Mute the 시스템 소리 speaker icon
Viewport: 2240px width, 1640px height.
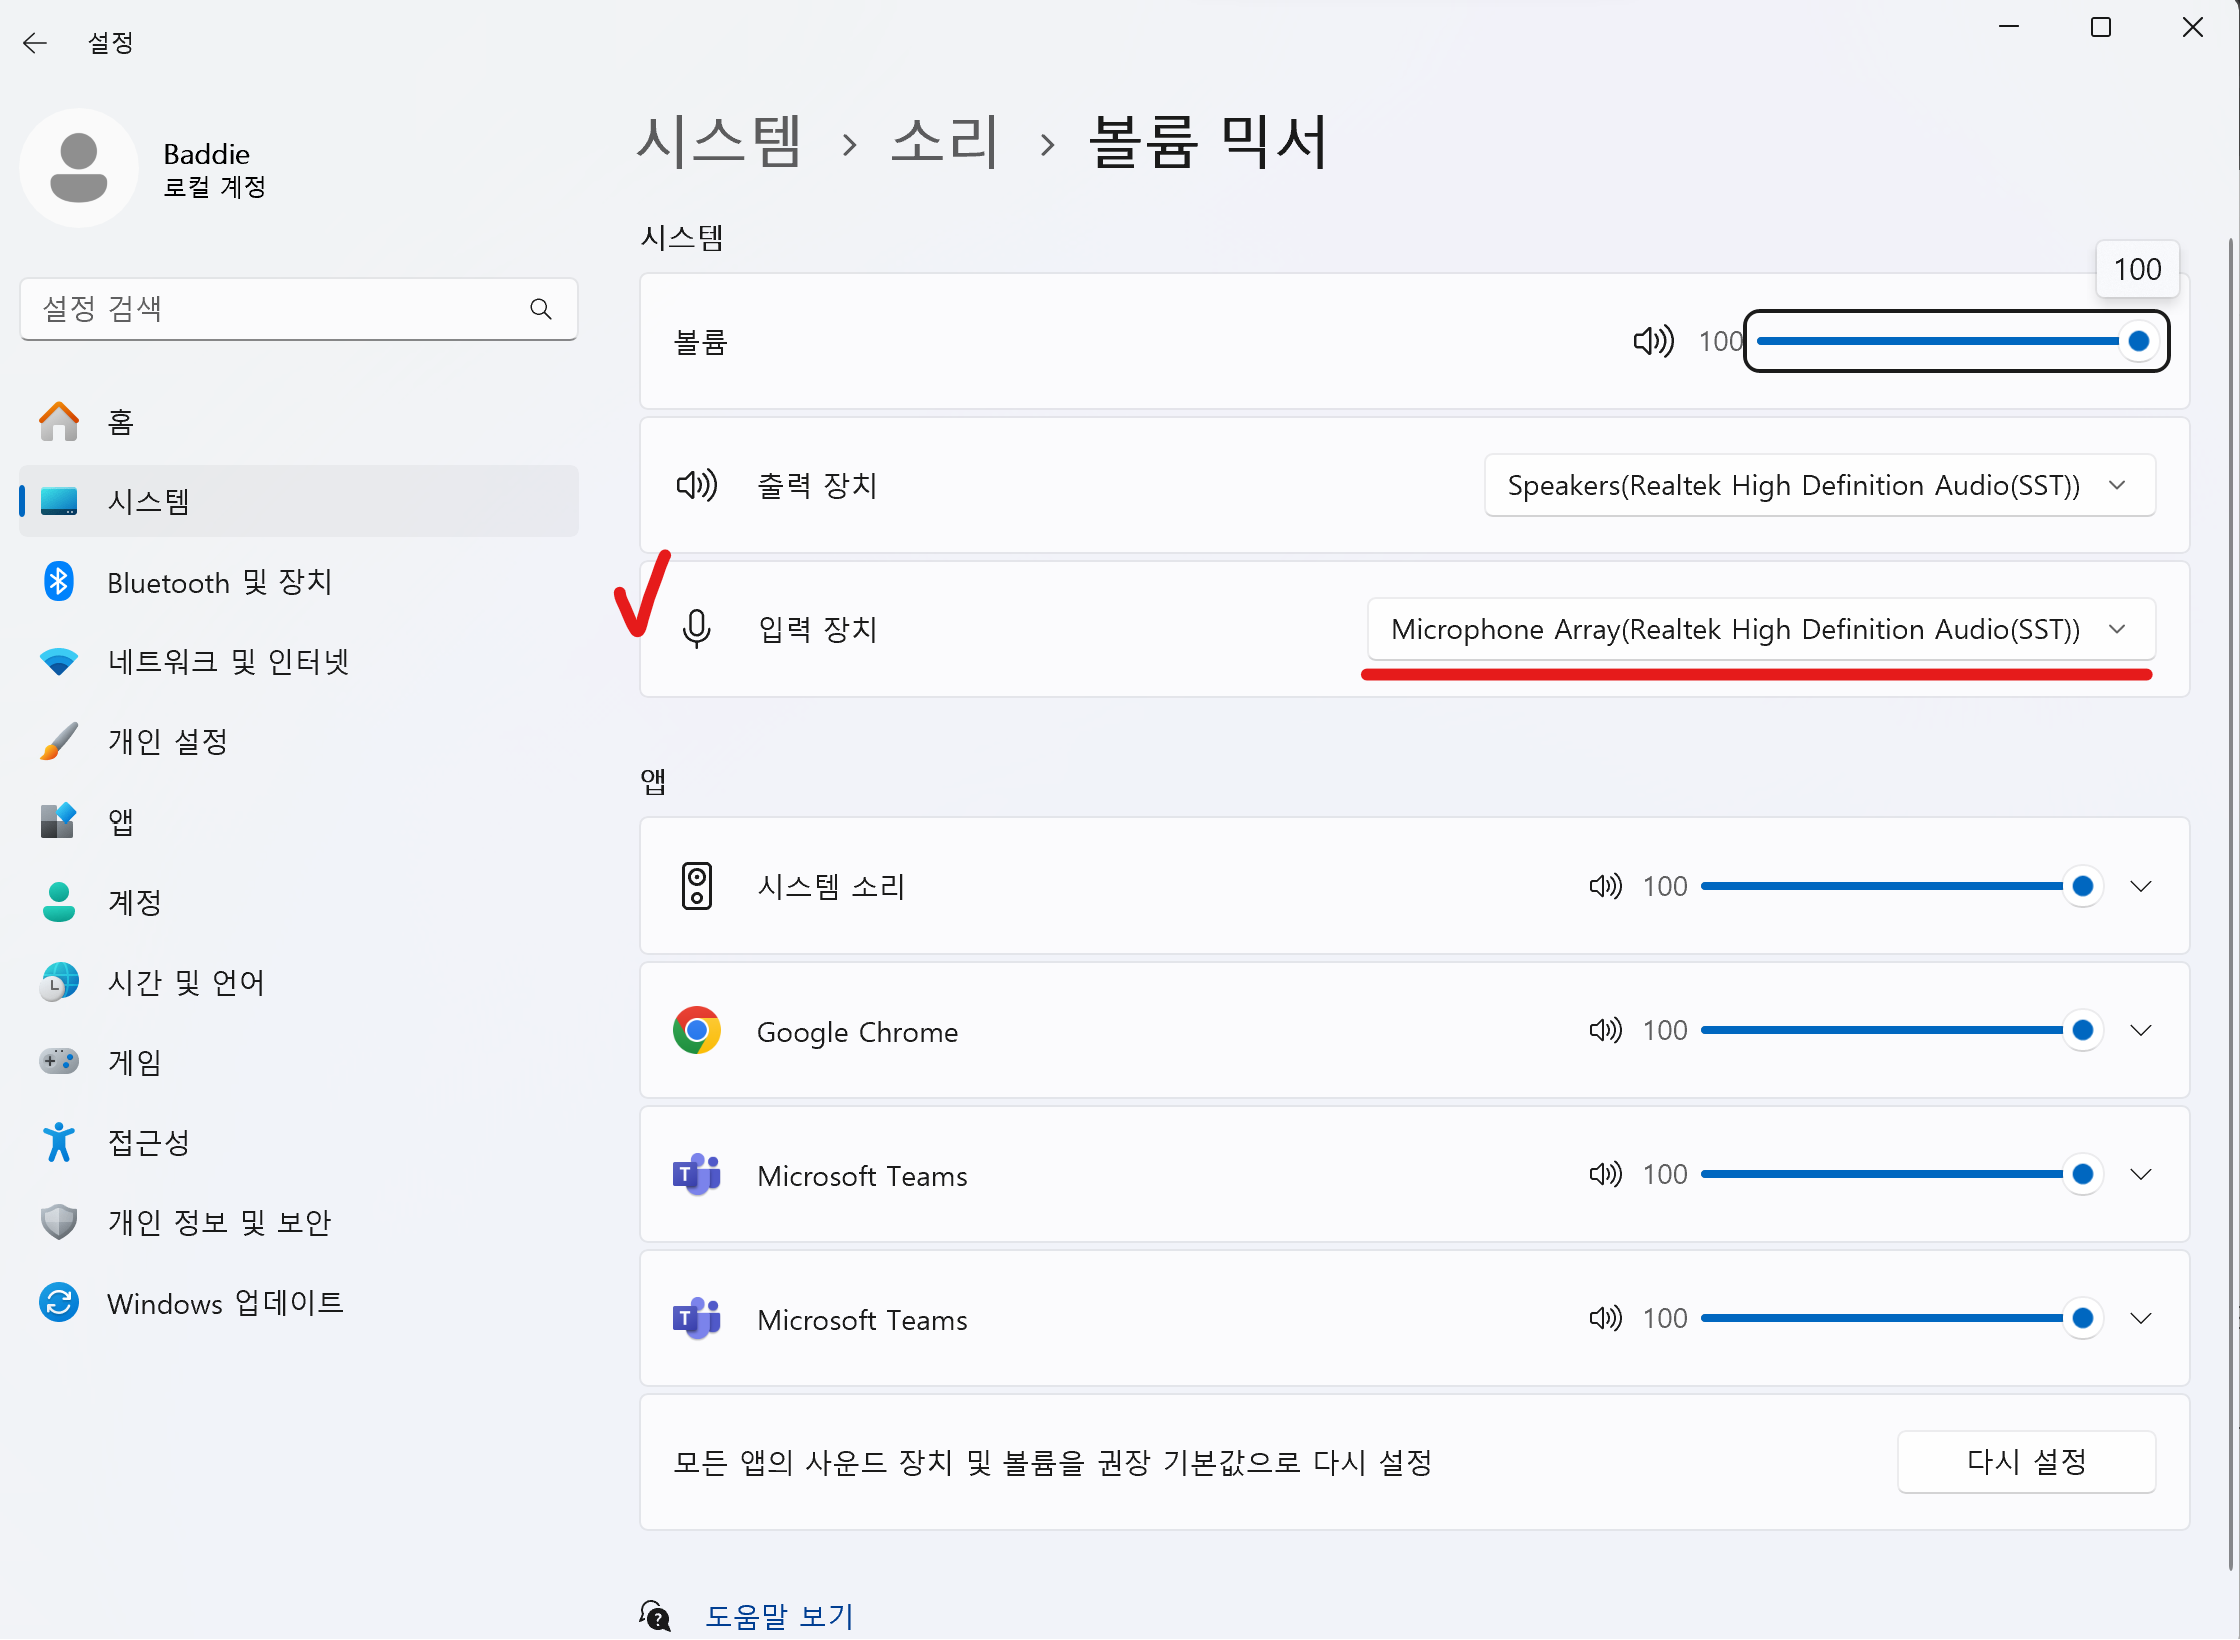coord(1605,886)
